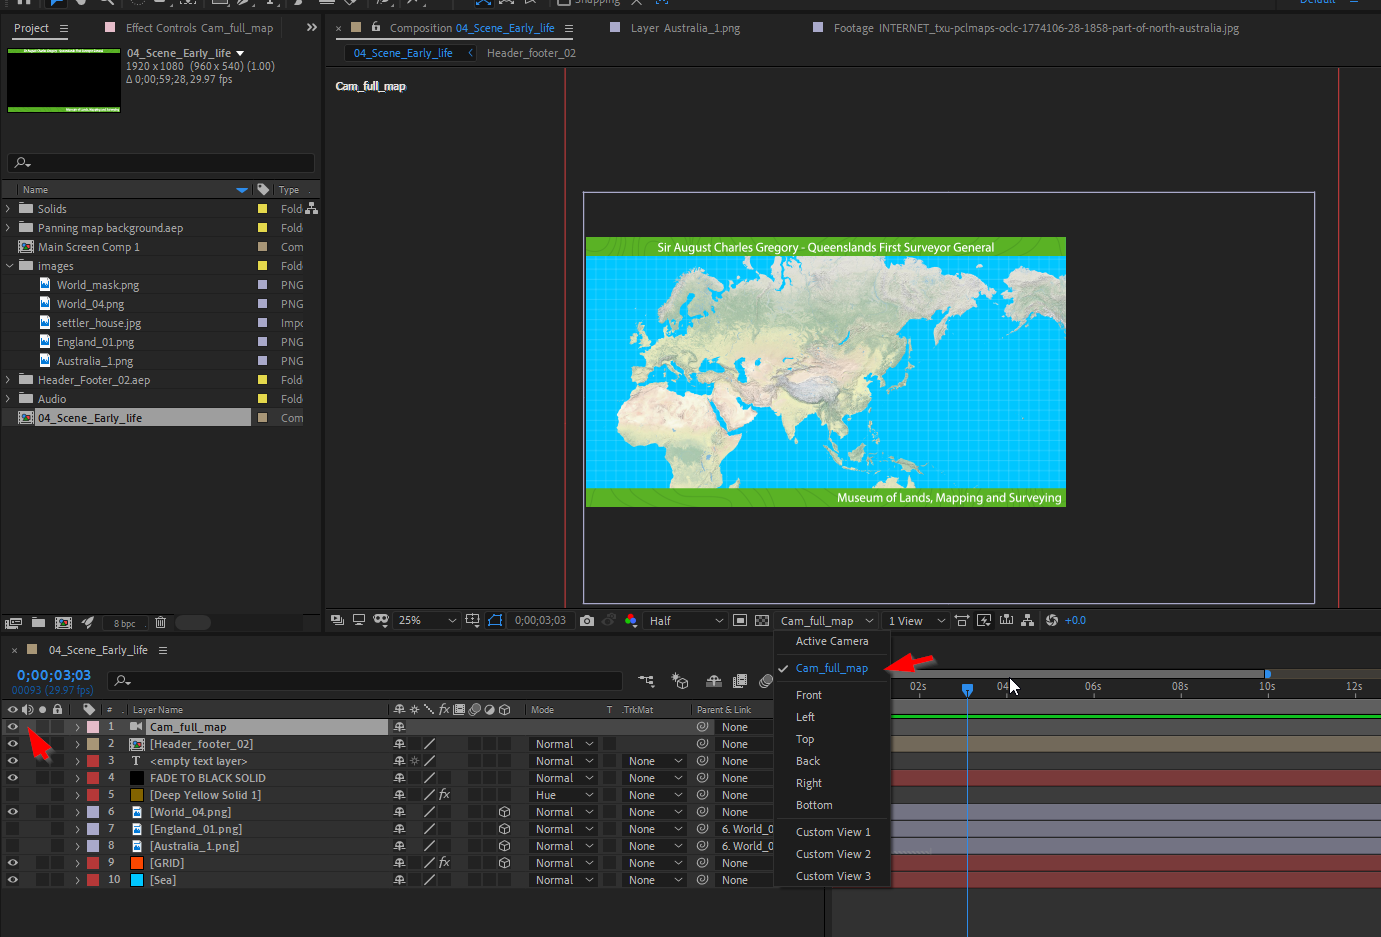Hide the Header_footer_02 layer with eye icon
This screenshot has width=1381, height=937.
(x=13, y=744)
